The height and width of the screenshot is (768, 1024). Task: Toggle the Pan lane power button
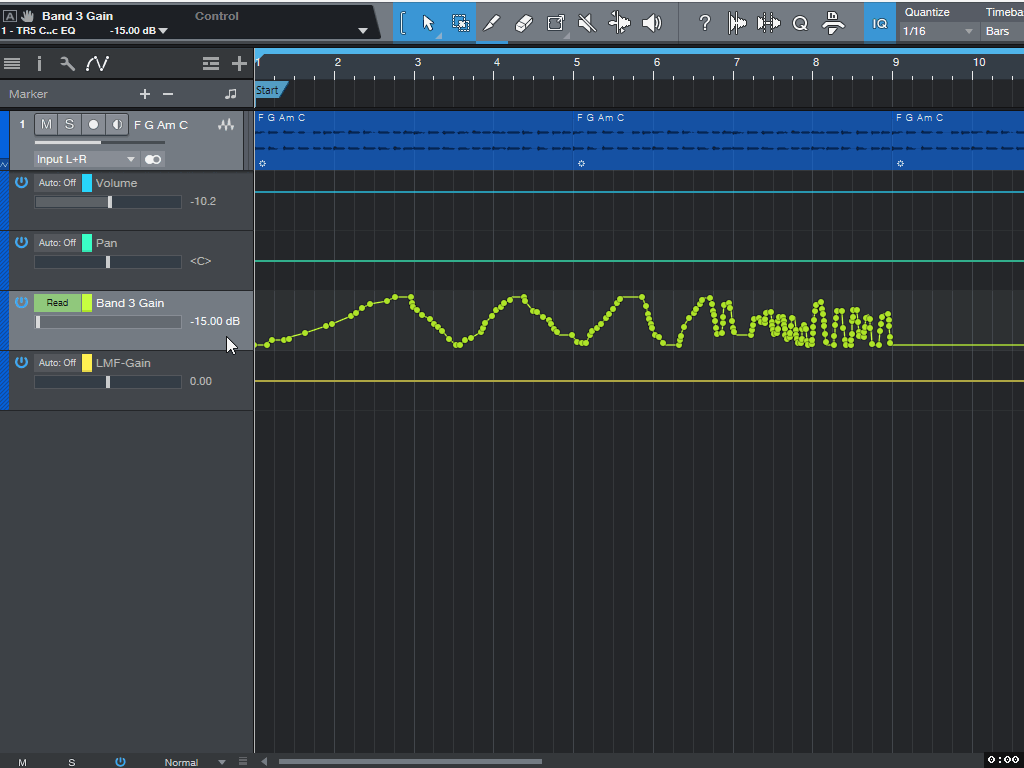coord(22,242)
